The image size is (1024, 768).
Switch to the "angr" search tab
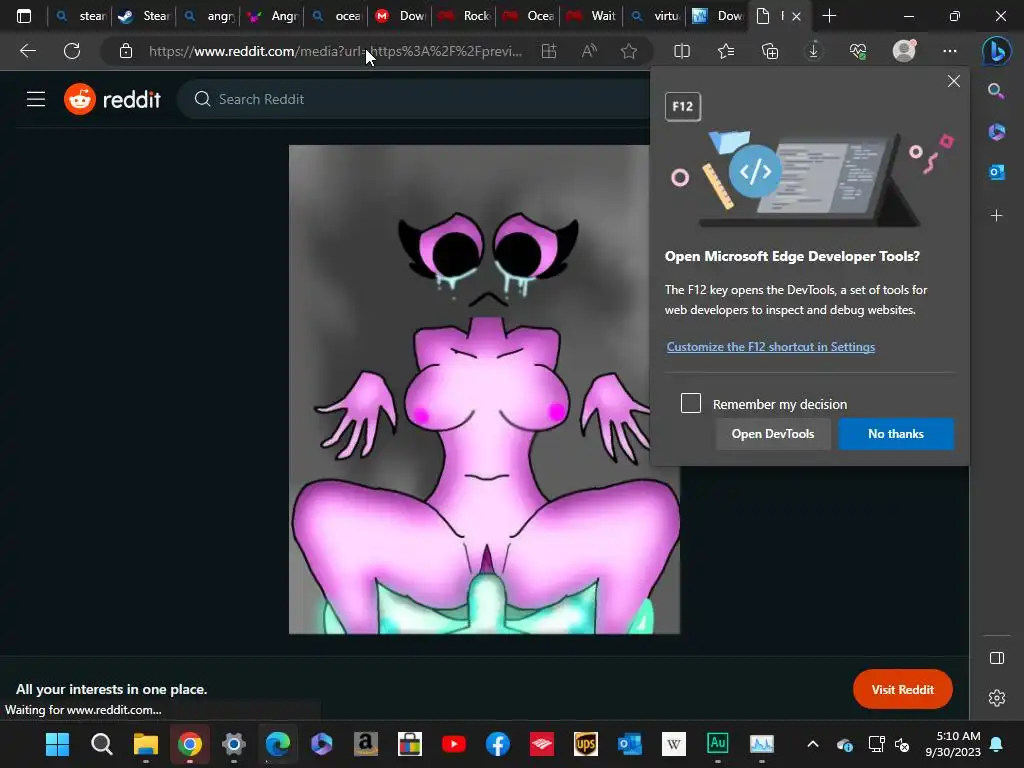click(x=208, y=16)
